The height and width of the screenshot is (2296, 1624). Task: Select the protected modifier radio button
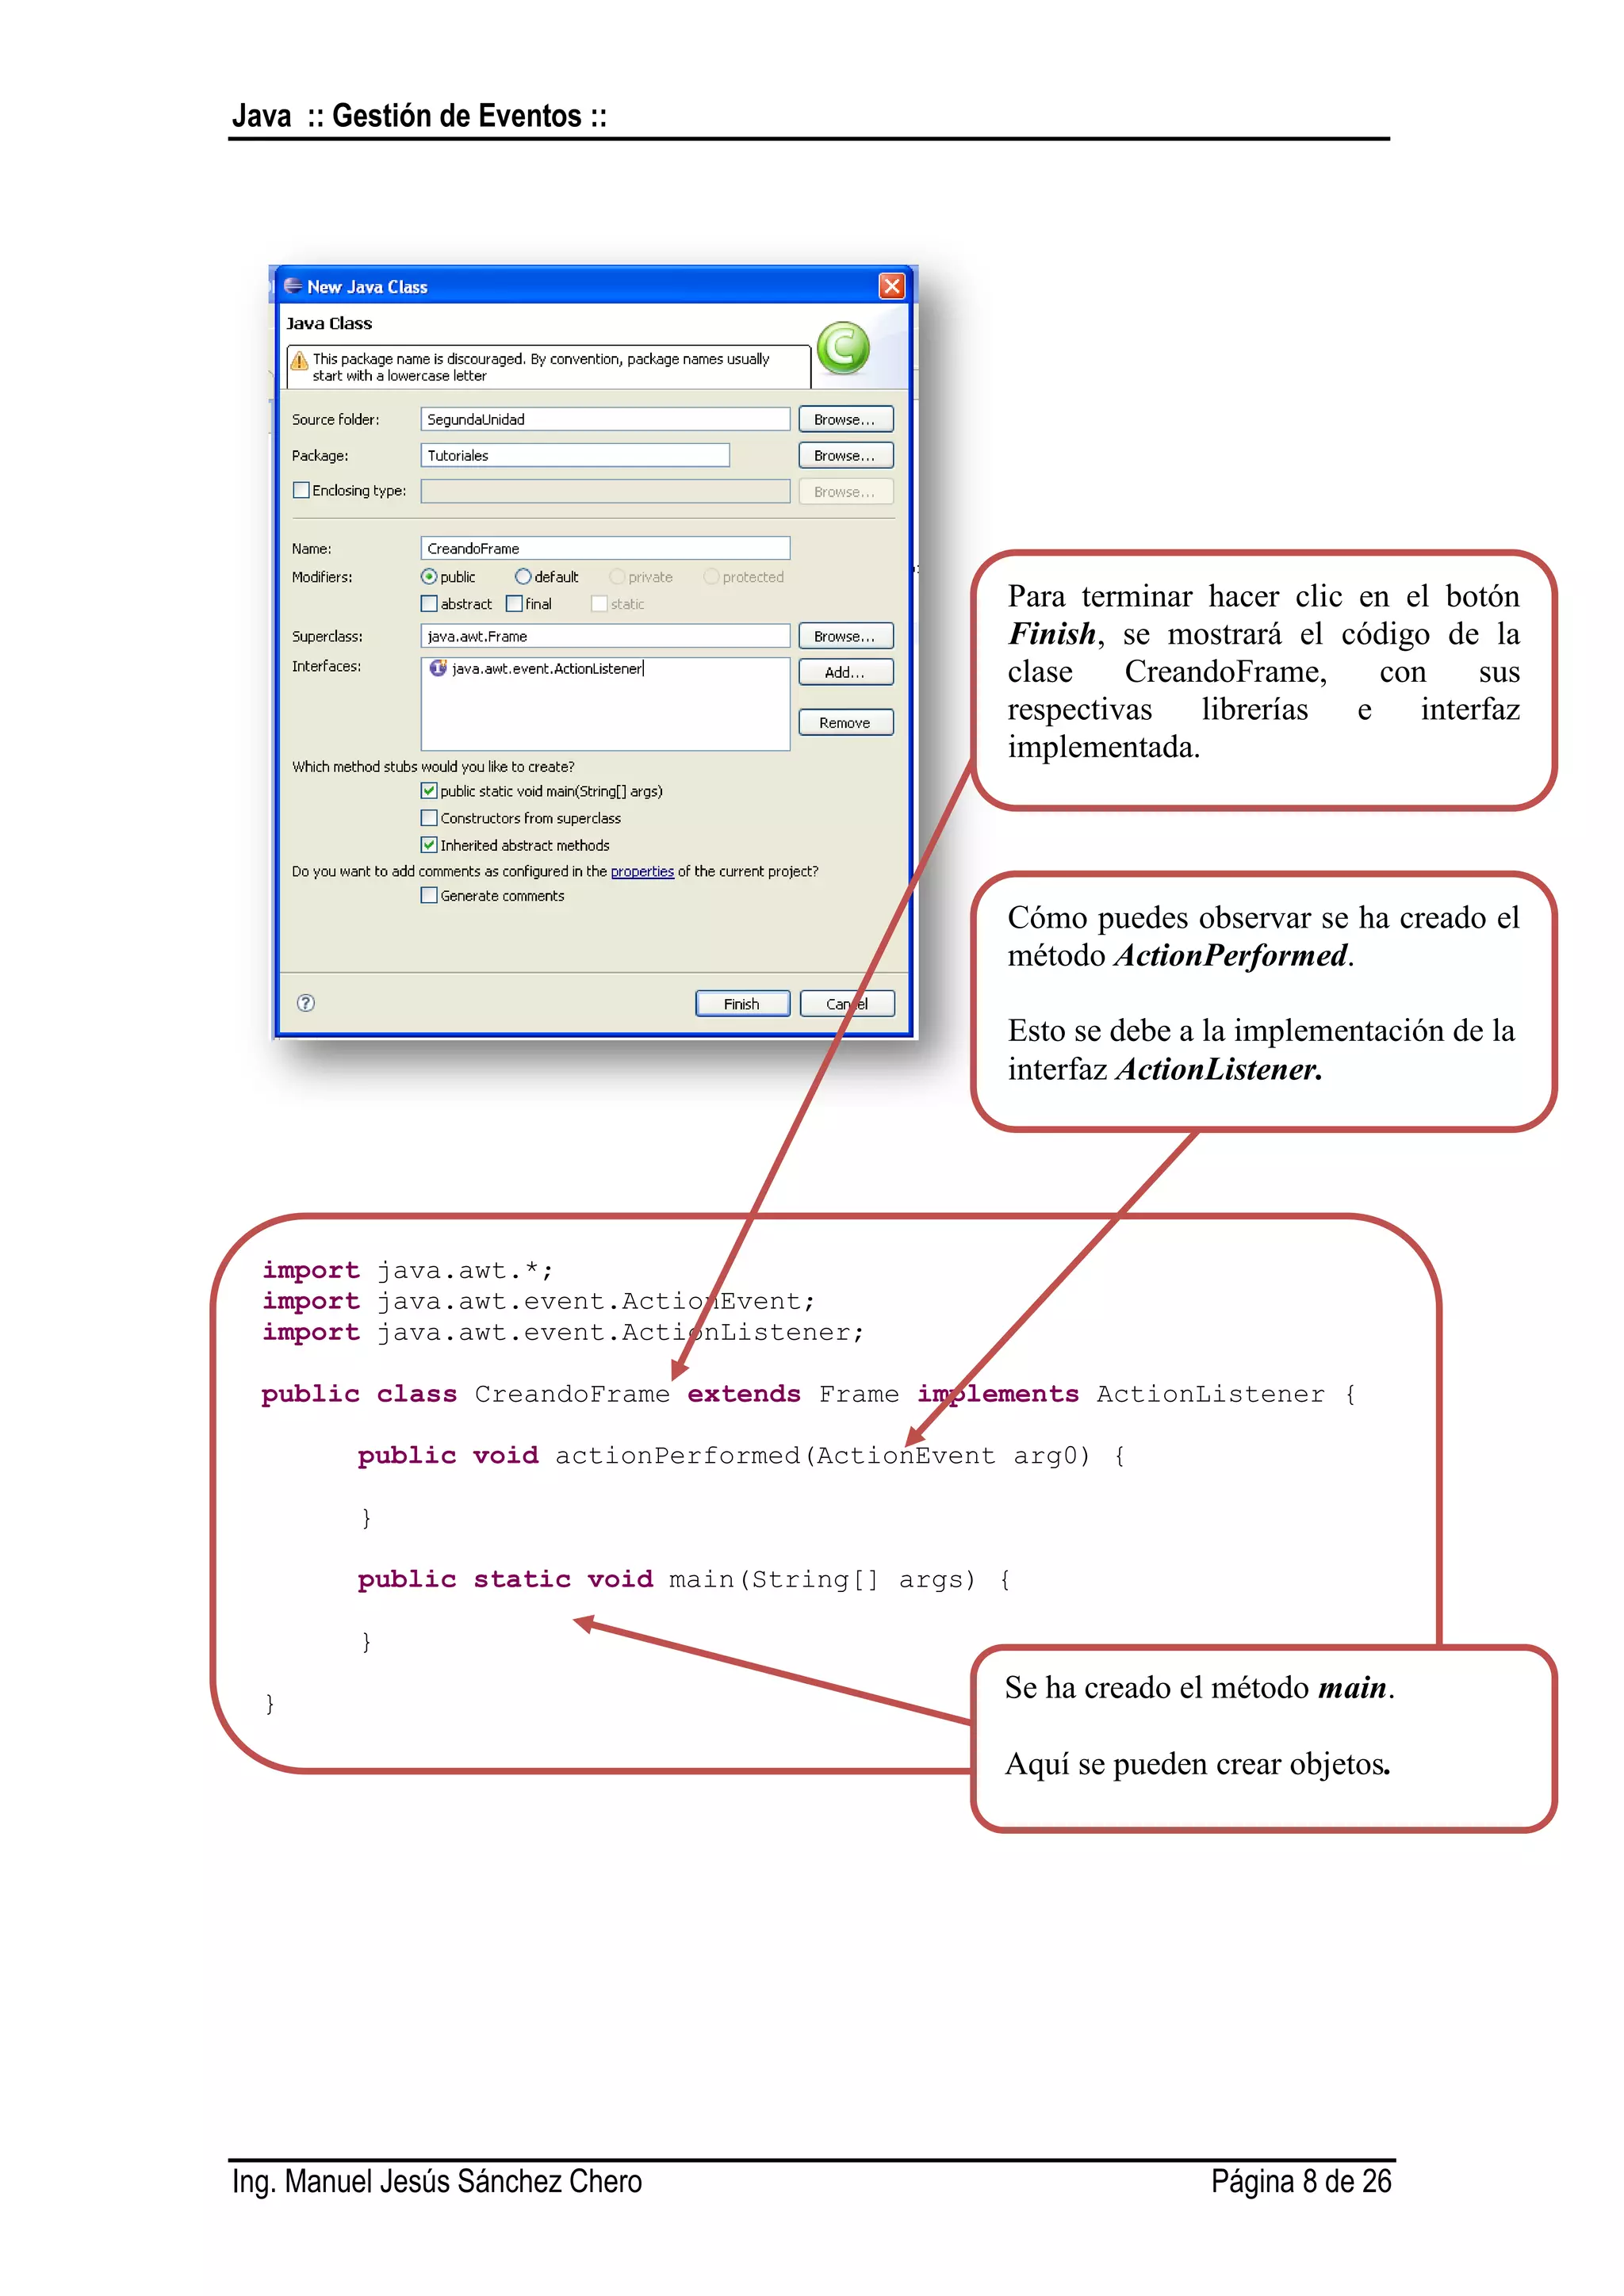pos(711,577)
